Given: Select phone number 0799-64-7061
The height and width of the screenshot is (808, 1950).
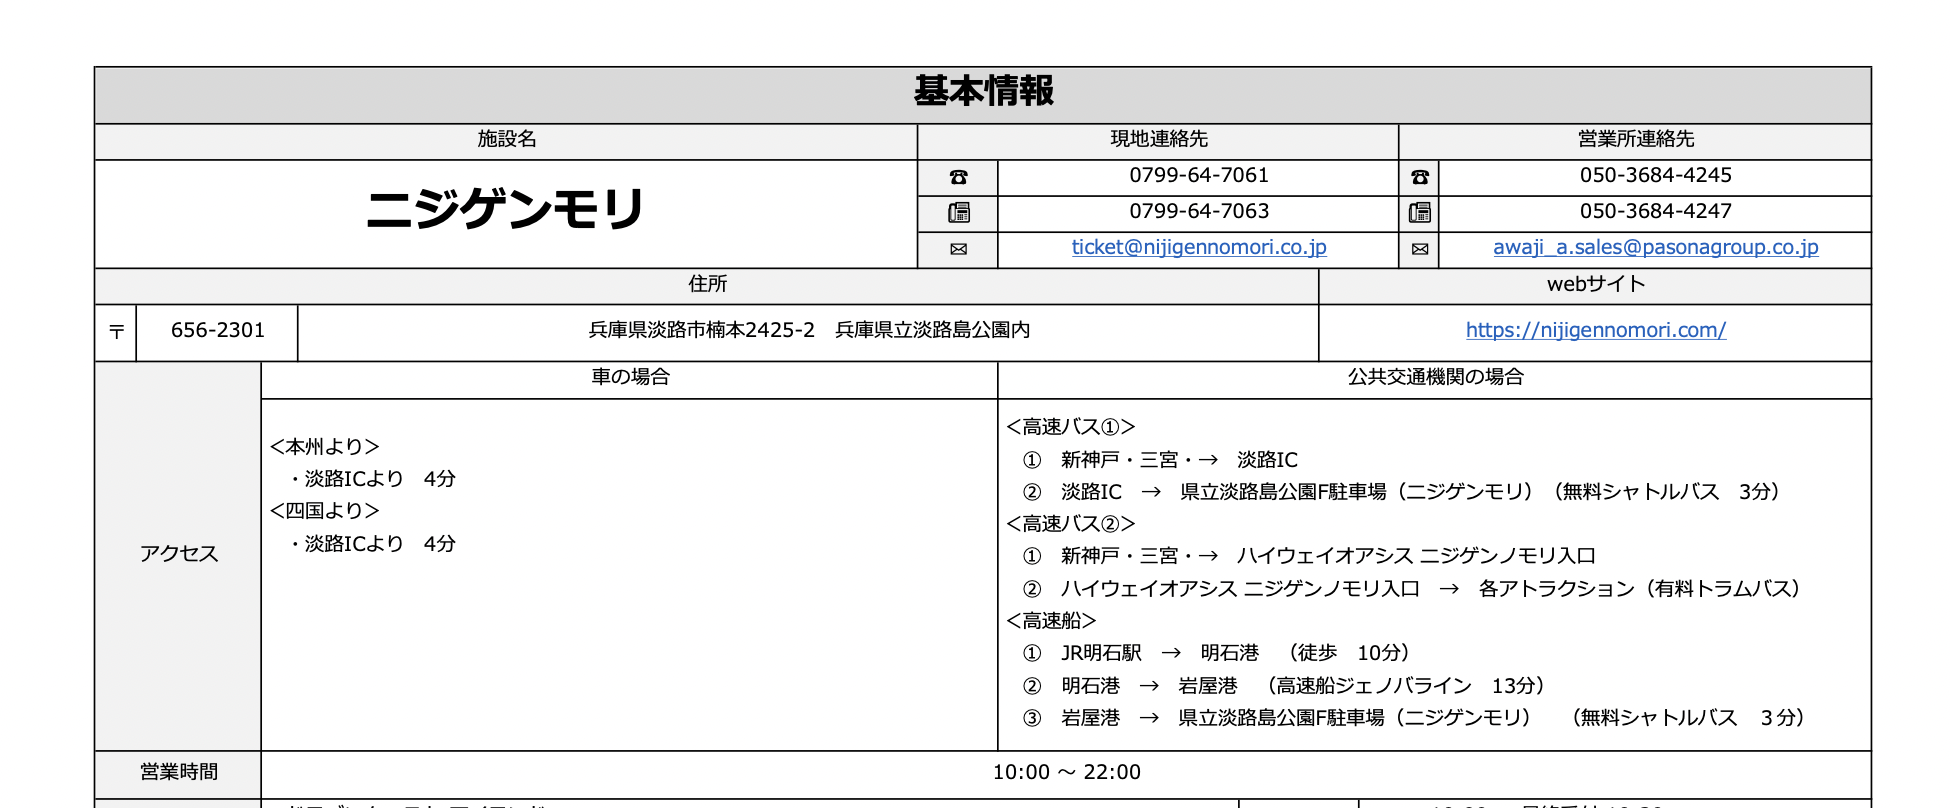Looking at the screenshot, I should pos(1199,176).
